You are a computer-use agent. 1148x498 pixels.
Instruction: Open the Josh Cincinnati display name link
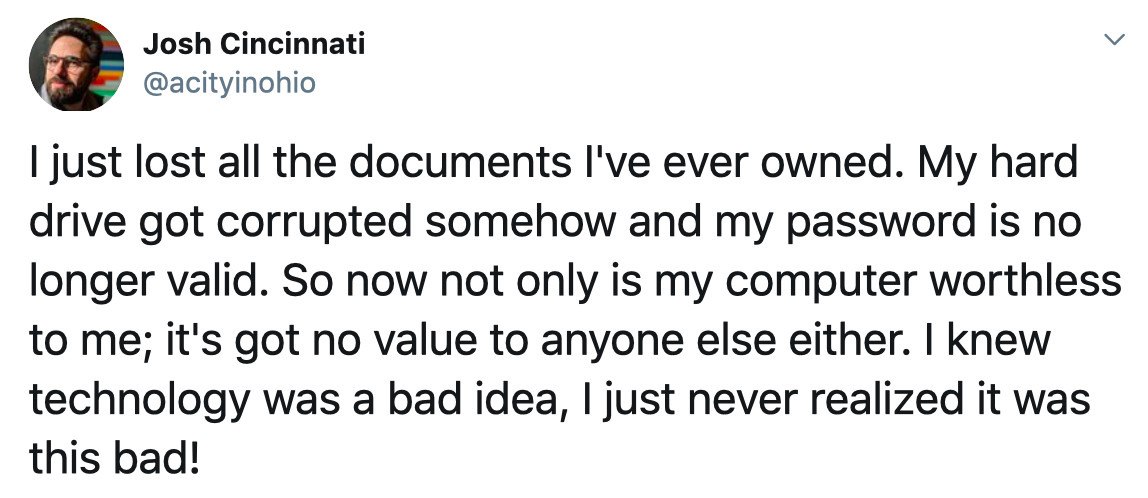[254, 44]
